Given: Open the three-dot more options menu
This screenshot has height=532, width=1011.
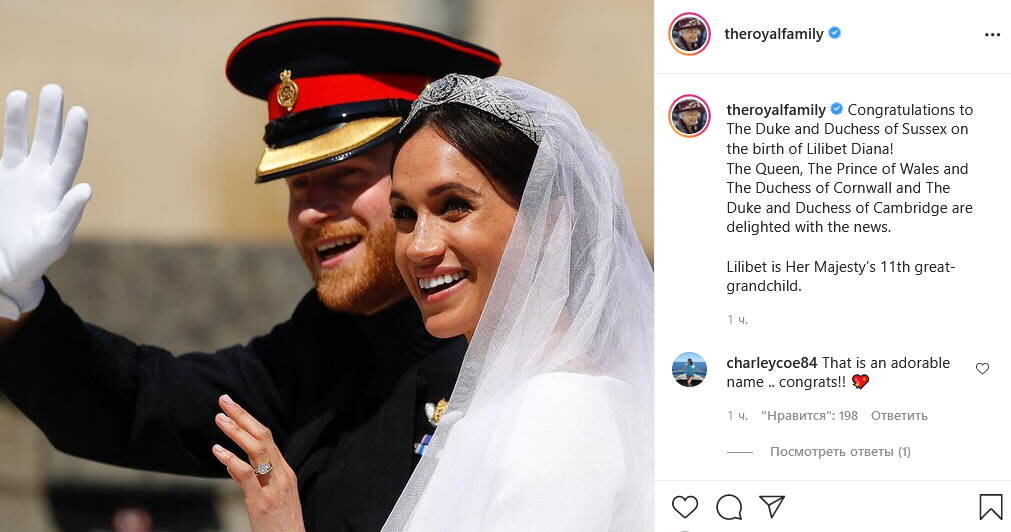Looking at the screenshot, I should 992,35.
